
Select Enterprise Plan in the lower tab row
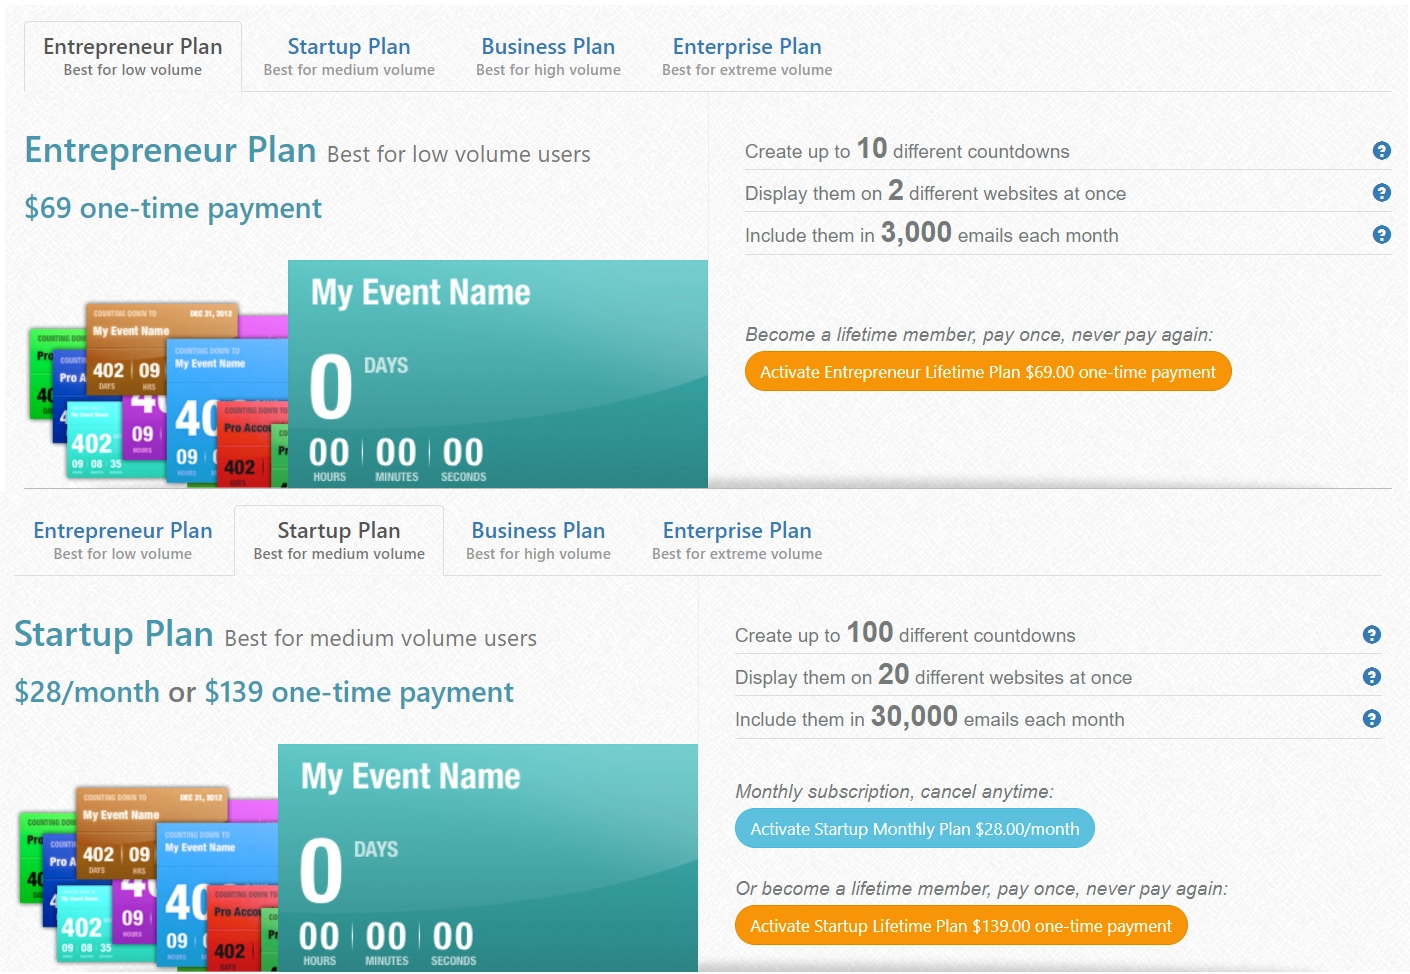tap(736, 540)
